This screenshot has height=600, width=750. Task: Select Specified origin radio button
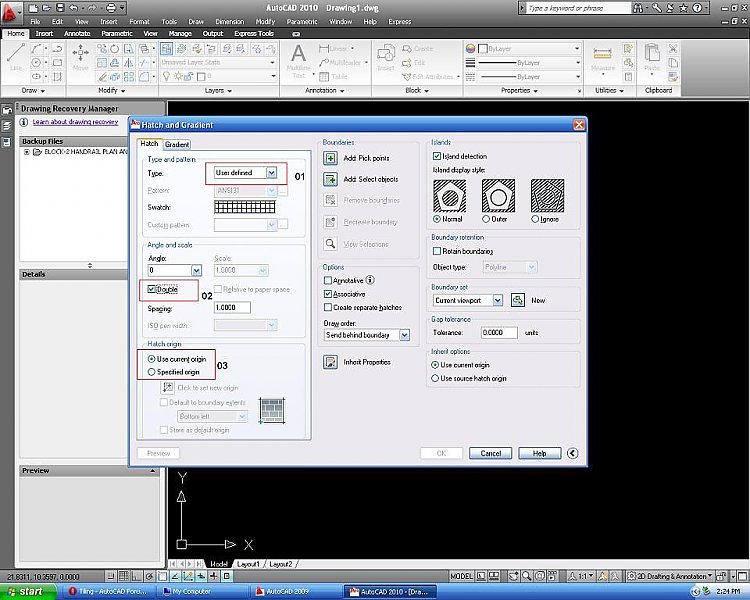tap(152, 372)
